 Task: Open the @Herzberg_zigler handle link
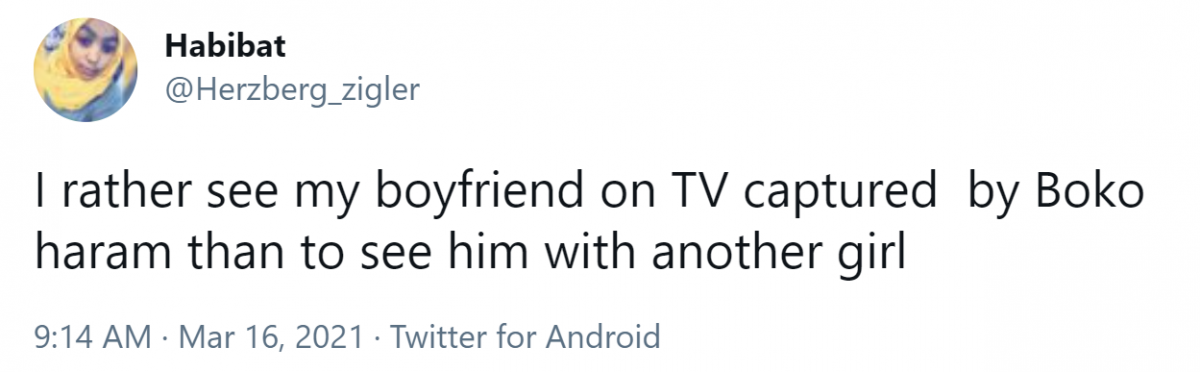tap(292, 91)
